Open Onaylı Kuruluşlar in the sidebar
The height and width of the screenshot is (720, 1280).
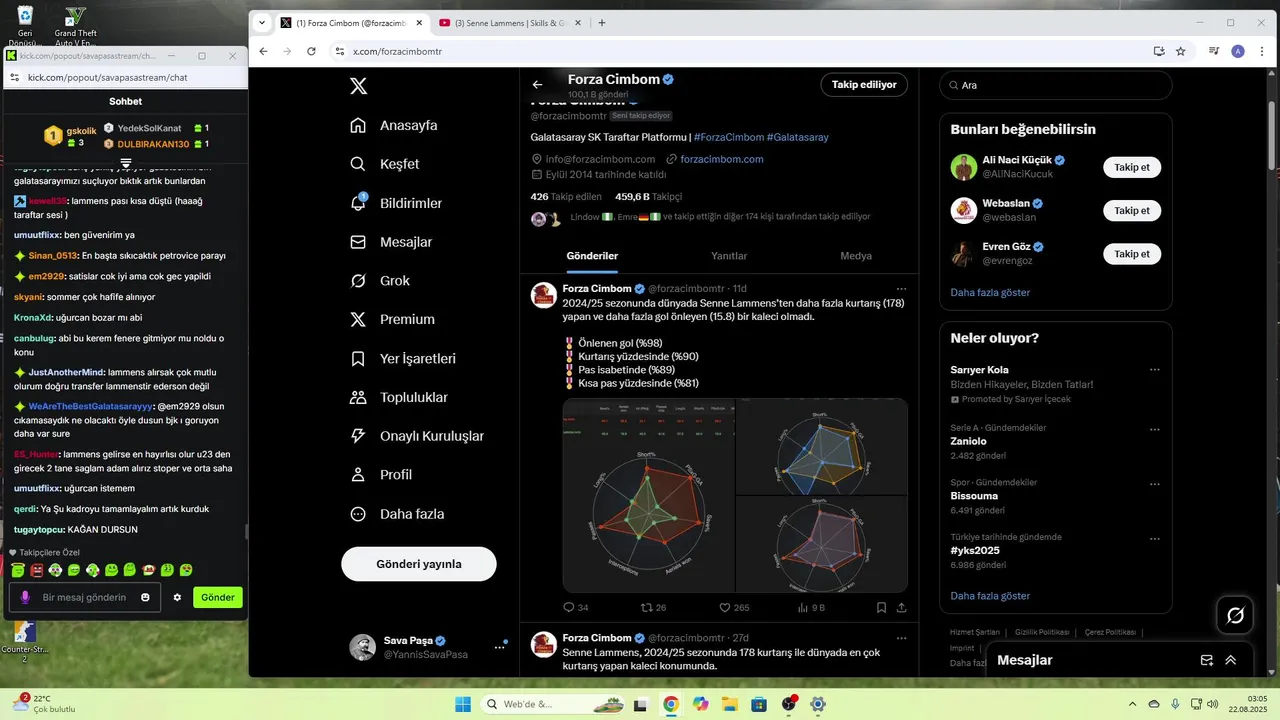[416, 436]
